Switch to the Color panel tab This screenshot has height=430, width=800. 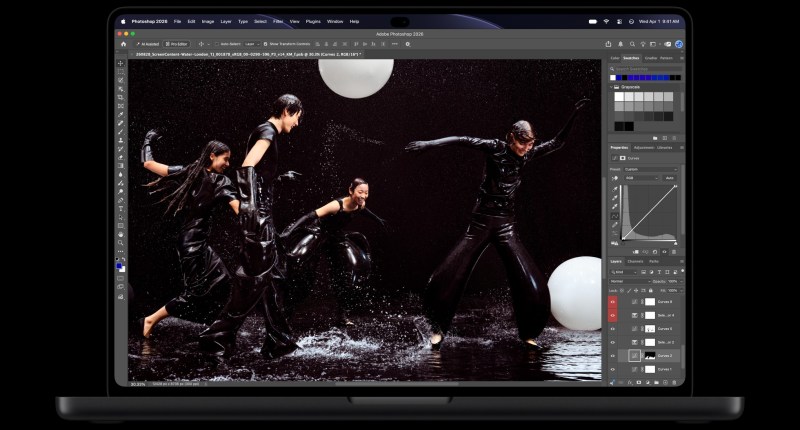pyautogui.click(x=615, y=58)
